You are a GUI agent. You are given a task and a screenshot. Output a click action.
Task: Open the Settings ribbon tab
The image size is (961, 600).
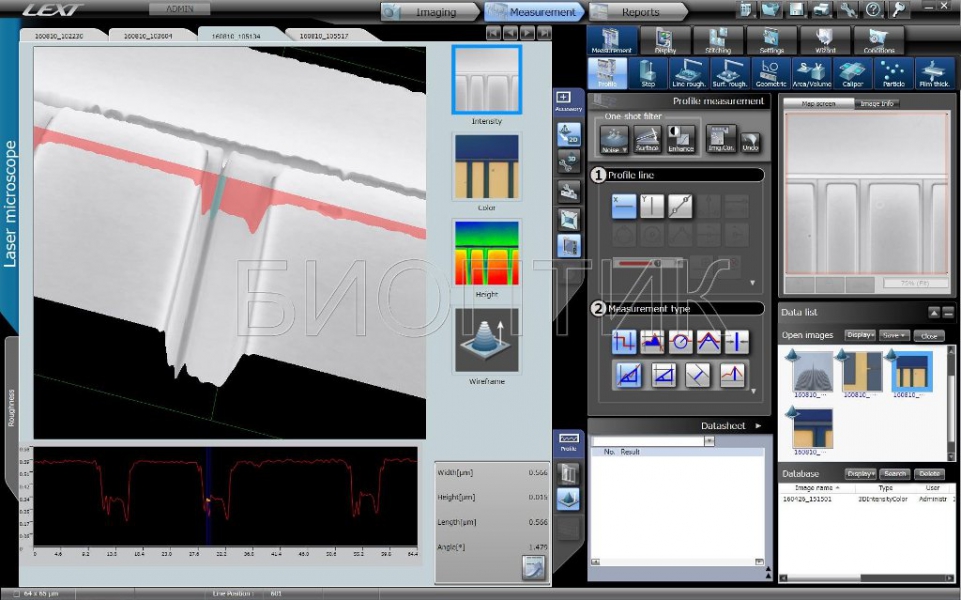[x=772, y=40]
